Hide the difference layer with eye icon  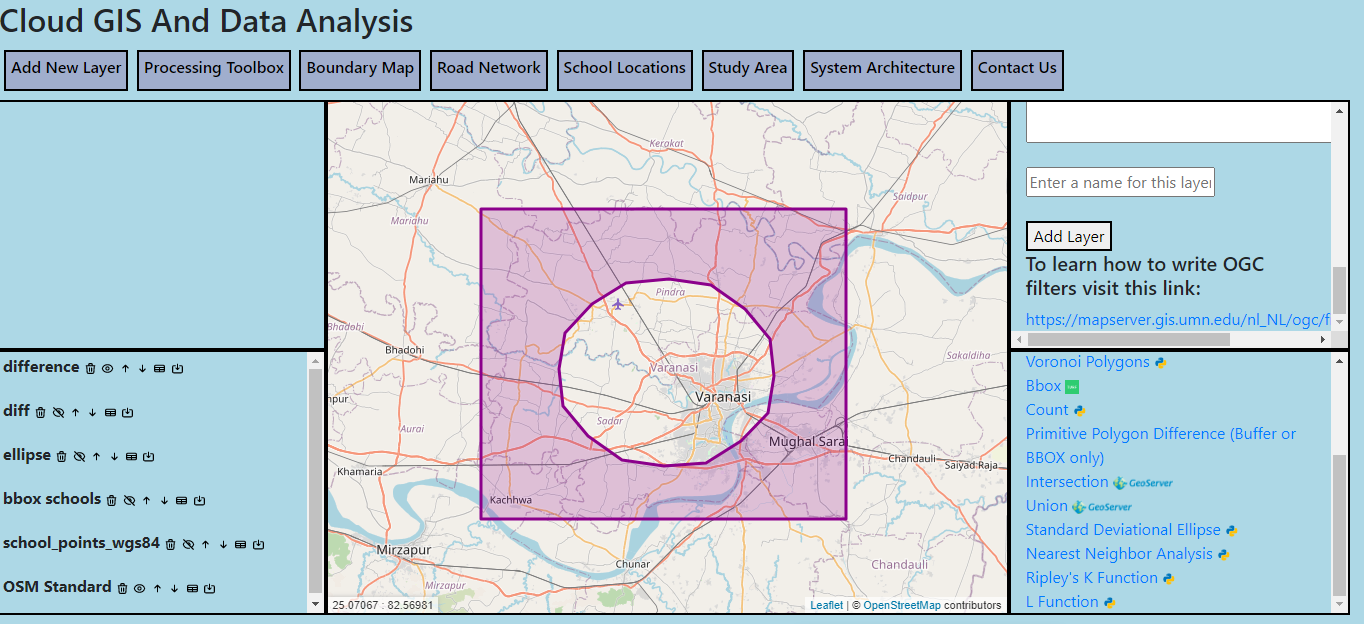[x=107, y=369]
